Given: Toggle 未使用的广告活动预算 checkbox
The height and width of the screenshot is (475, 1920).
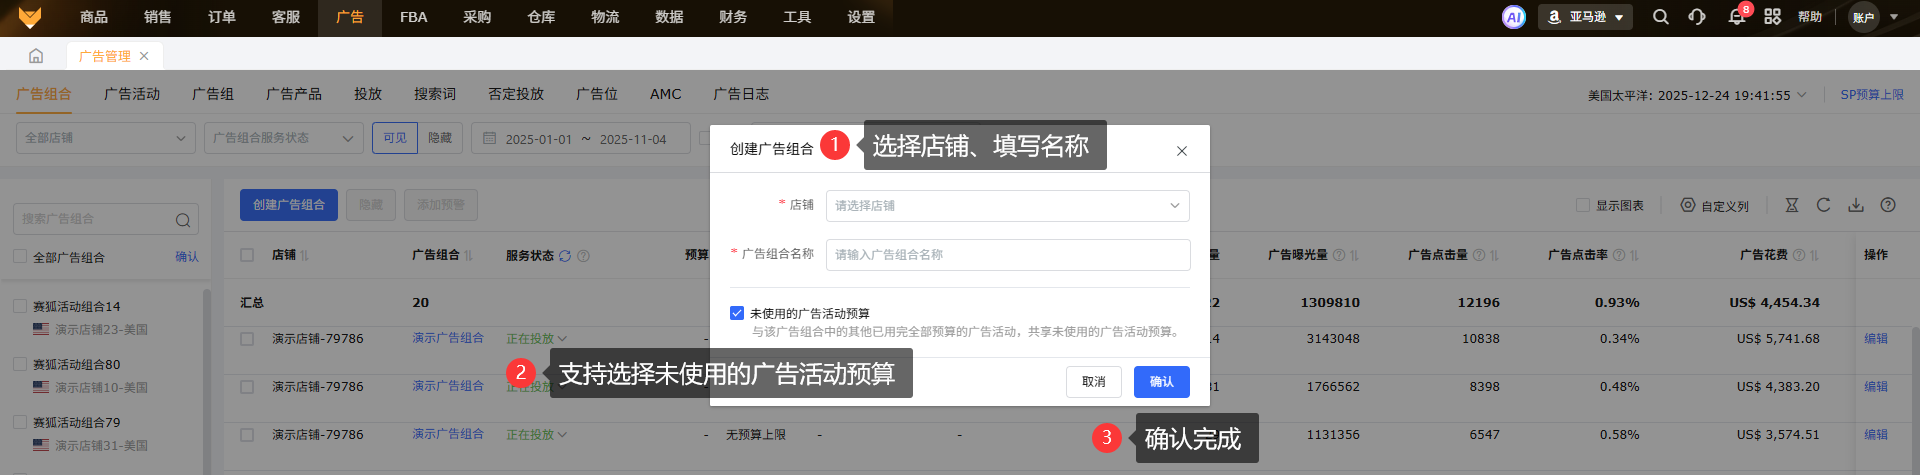Looking at the screenshot, I should pos(737,313).
